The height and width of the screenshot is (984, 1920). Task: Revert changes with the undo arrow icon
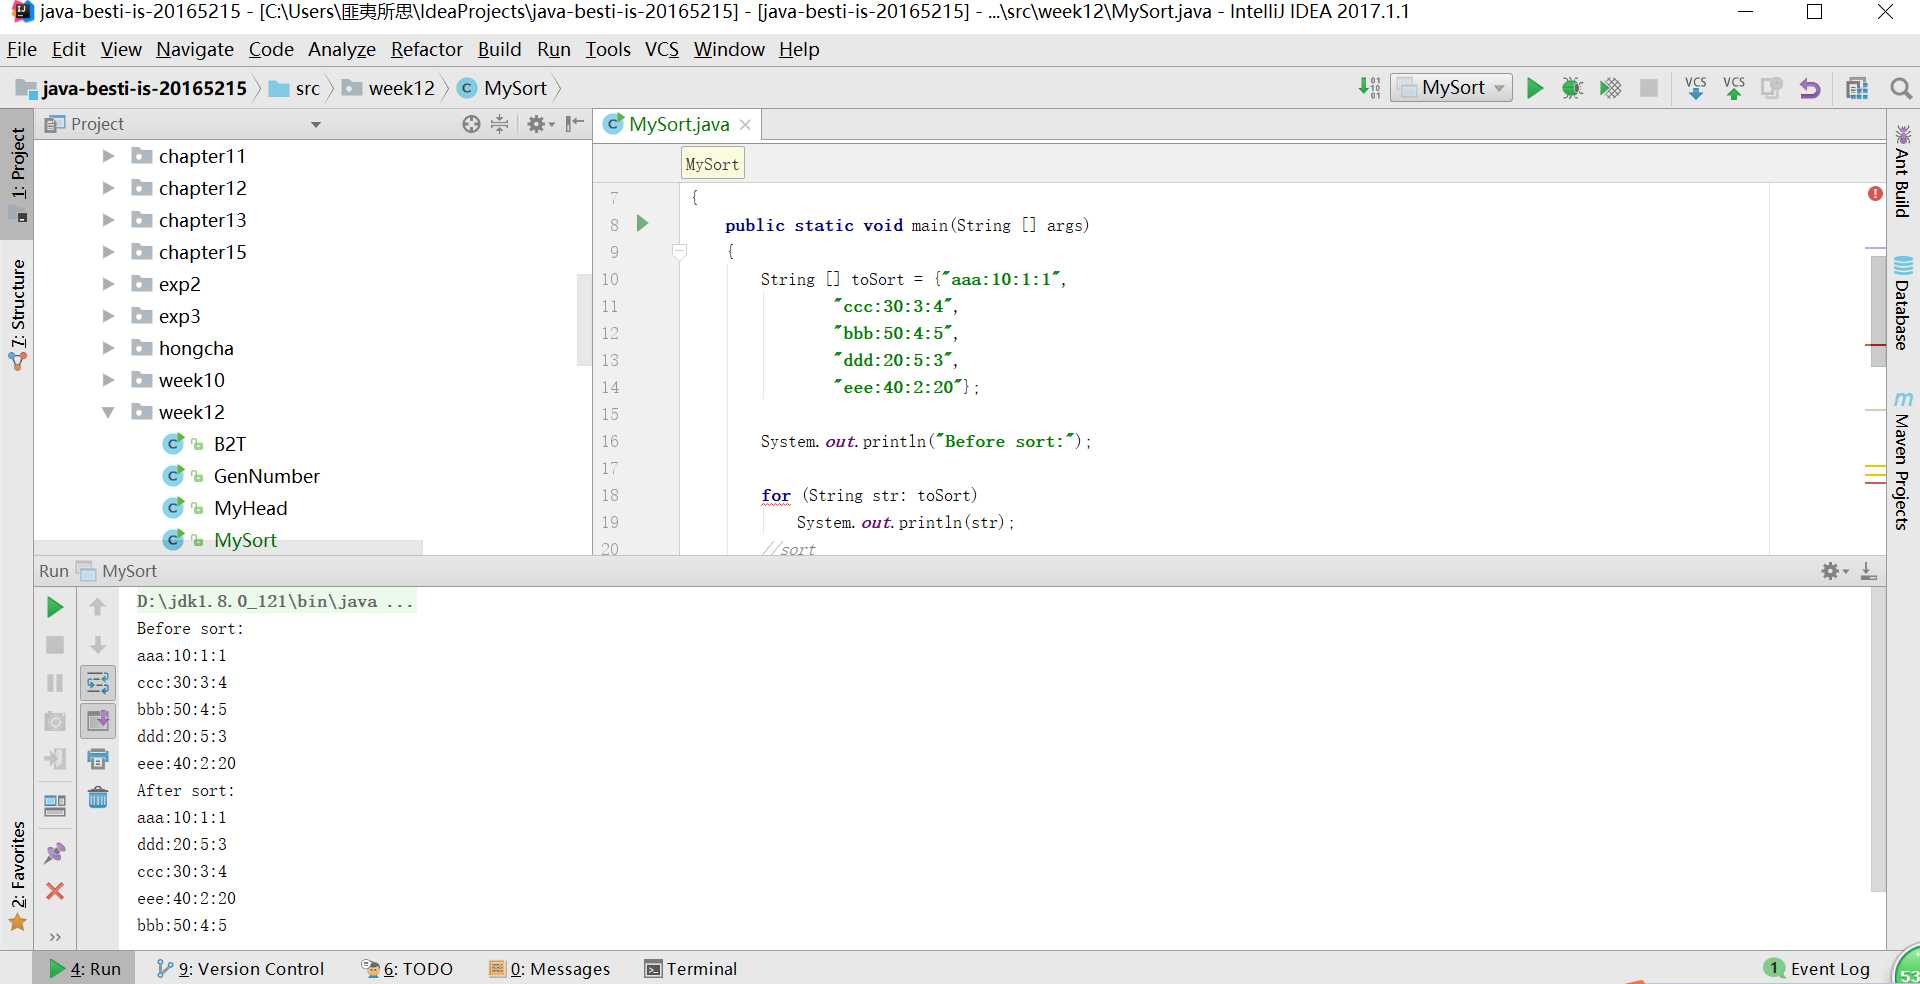pyautogui.click(x=1810, y=88)
